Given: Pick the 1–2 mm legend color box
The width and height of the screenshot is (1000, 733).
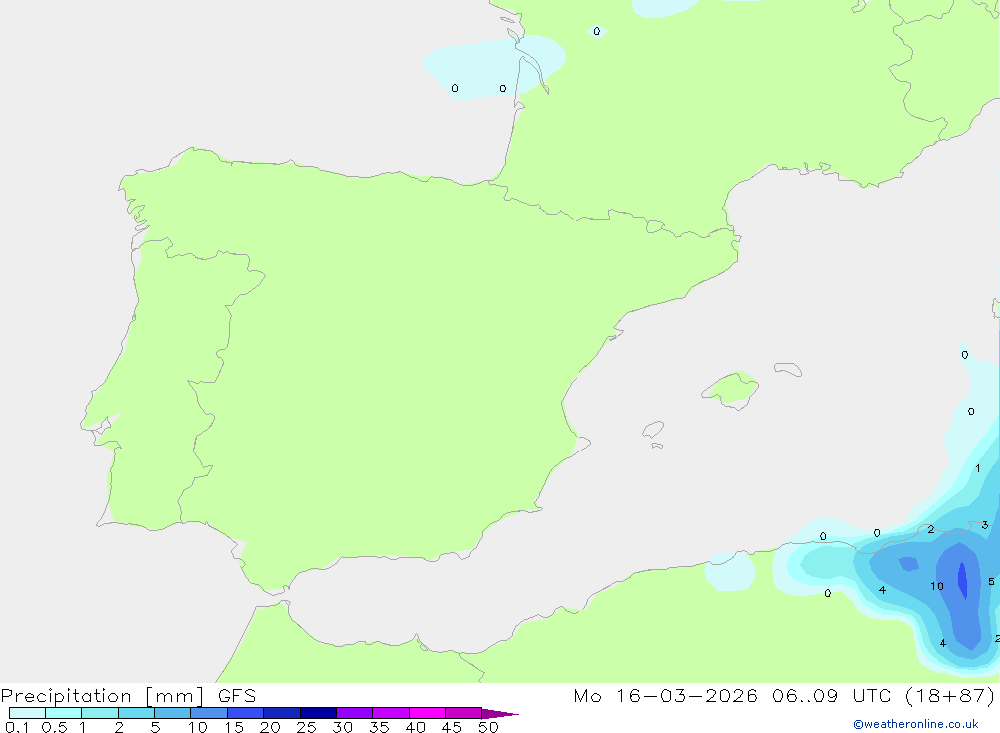Looking at the screenshot, I should [x=99, y=713].
